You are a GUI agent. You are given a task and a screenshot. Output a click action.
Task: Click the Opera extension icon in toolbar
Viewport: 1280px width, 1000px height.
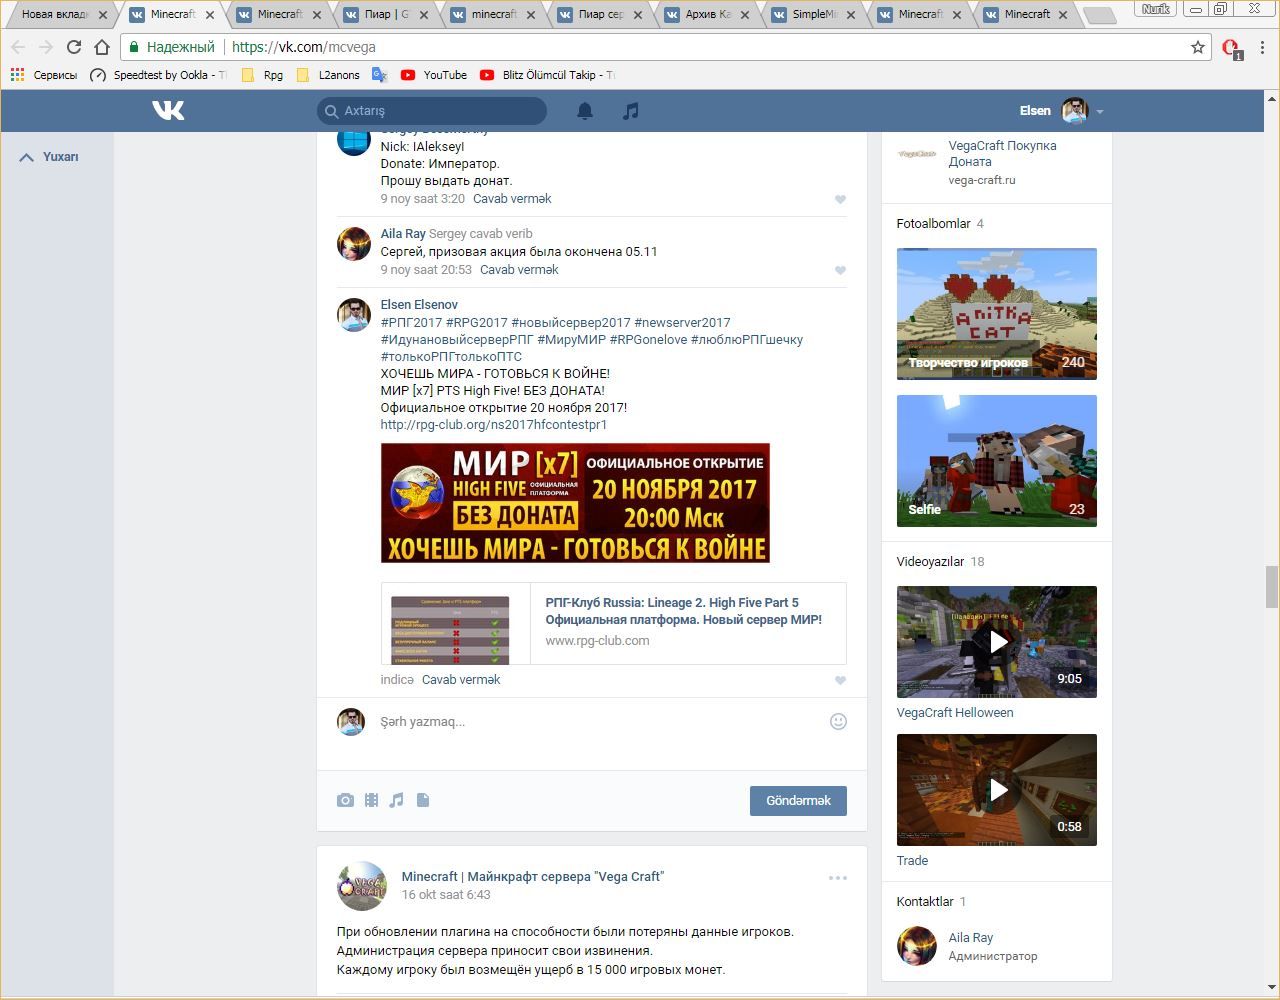pyautogui.click(x=1231, y=48)
